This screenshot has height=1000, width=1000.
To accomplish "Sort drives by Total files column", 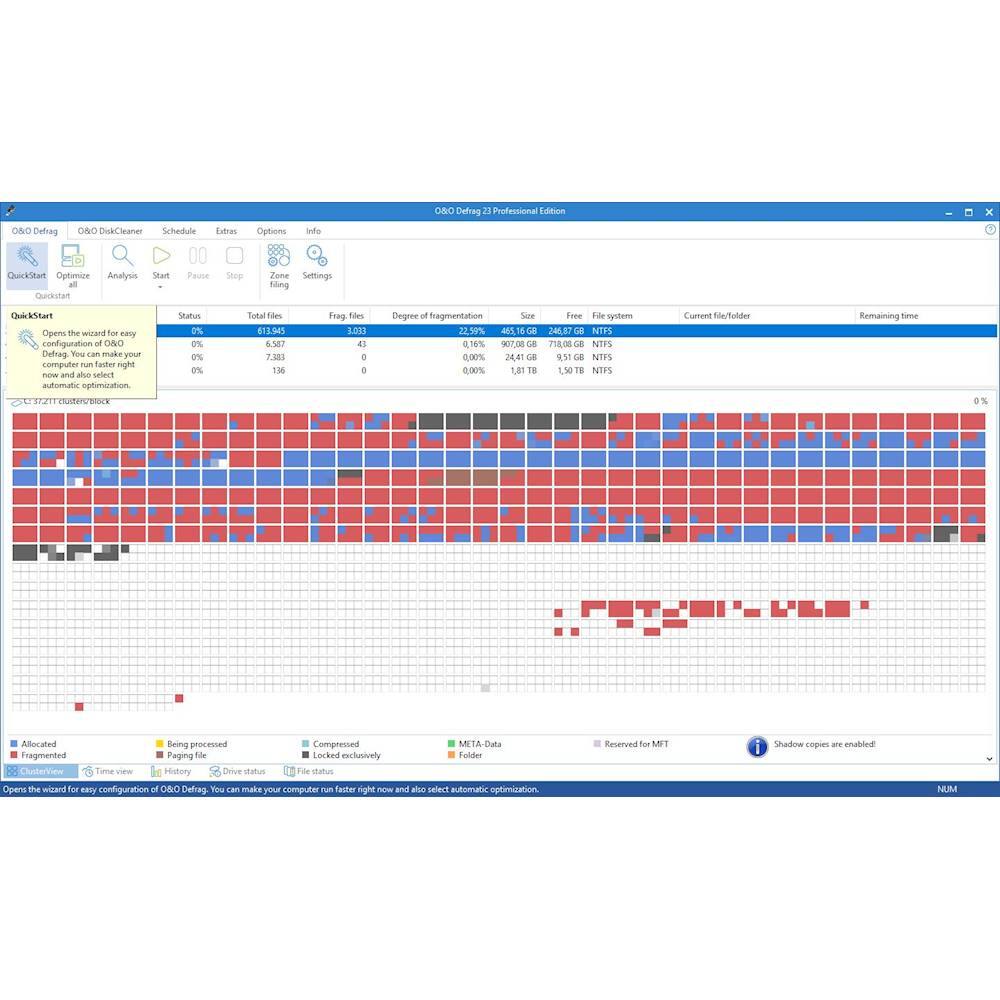I will tap(265, 316).
